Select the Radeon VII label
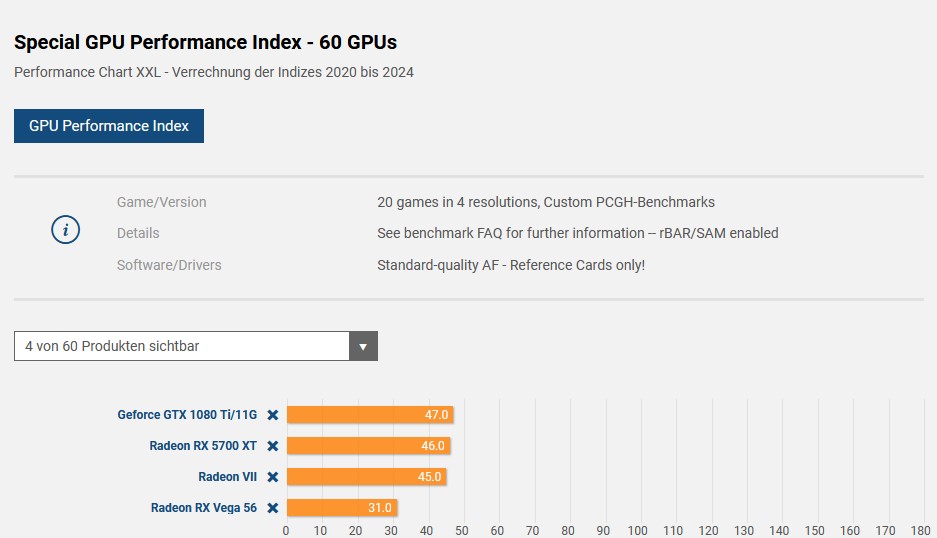Screen dimensions: 937x538 click(x=227, y=477)
